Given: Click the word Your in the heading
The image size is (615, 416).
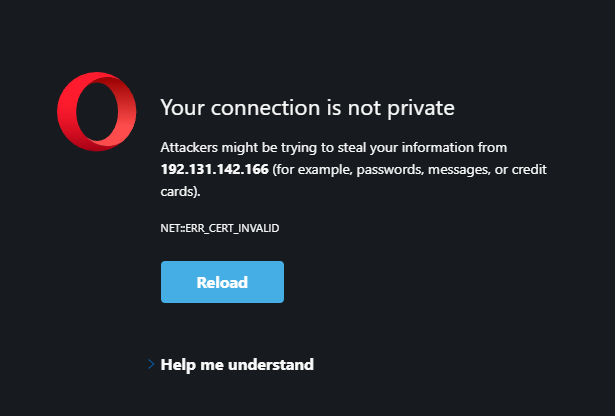Looking at the screenshot, I should pos(182,107).
